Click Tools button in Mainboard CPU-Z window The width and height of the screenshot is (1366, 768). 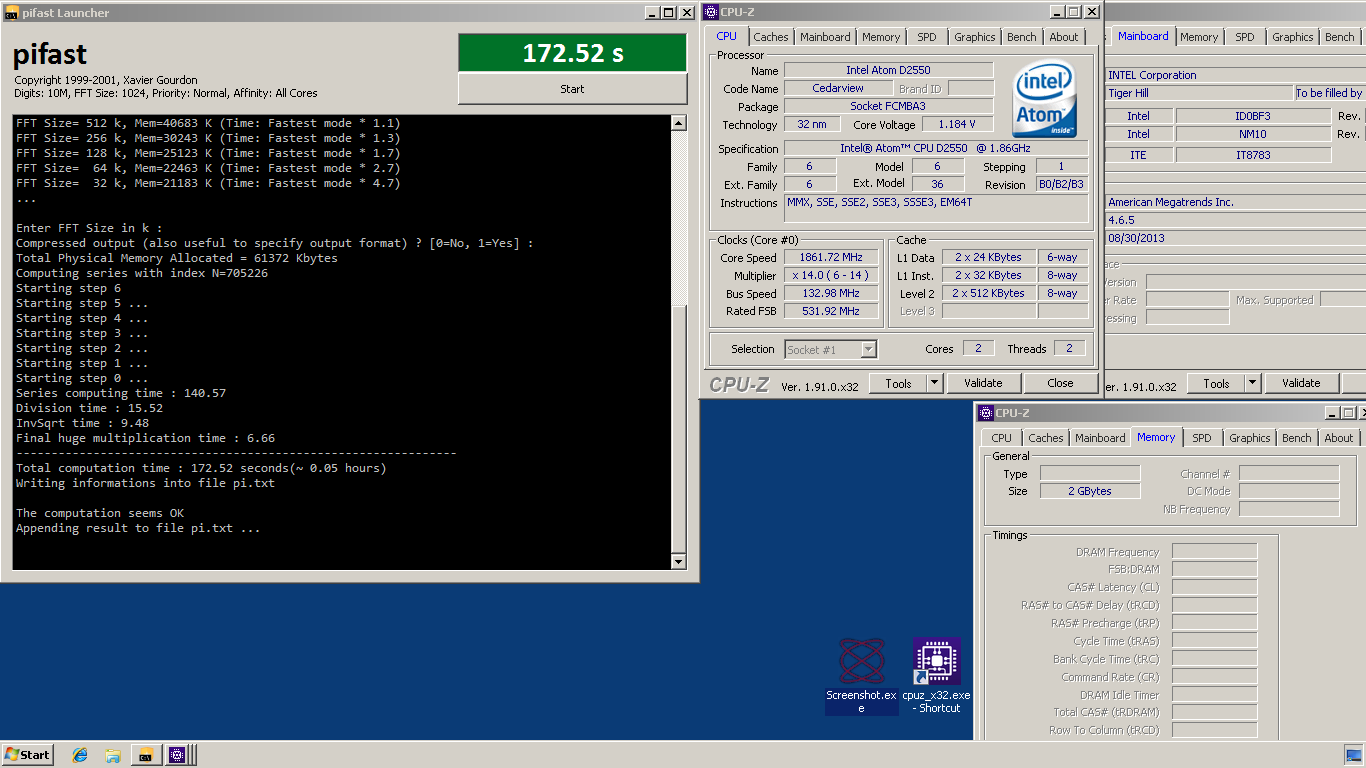[x=1216, y=383]
